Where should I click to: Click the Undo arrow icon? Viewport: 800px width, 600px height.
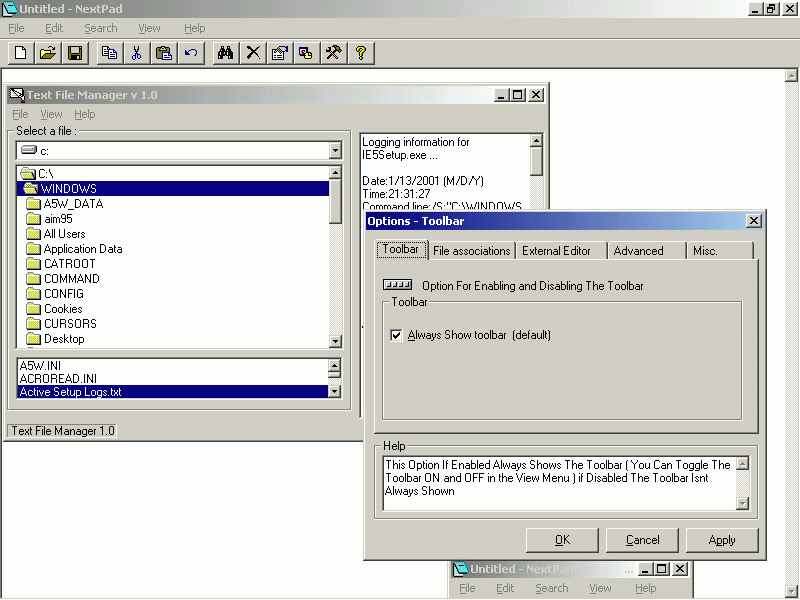coord(191,53)
